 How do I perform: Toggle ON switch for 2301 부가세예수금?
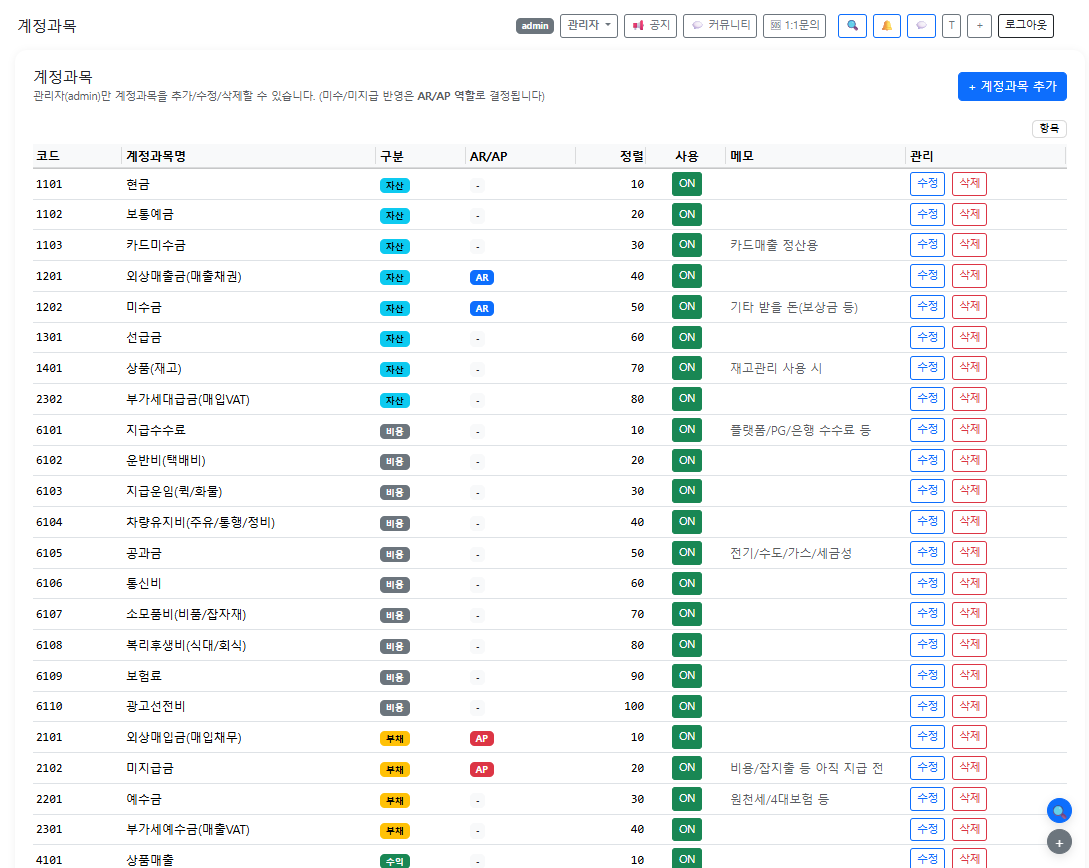[x=687, y=829]
